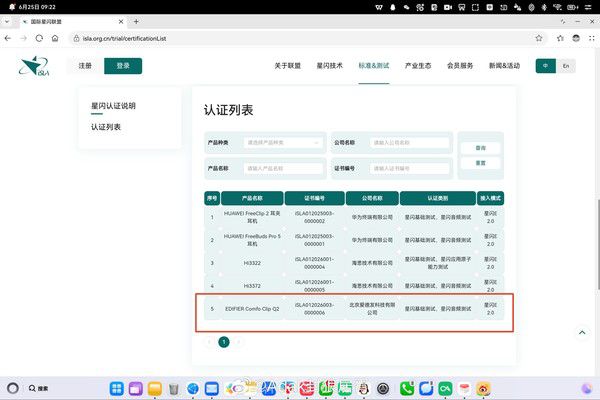The image size is (600, 400).
Task: Open the 会员服务 menu
Action: pos(460,66)
